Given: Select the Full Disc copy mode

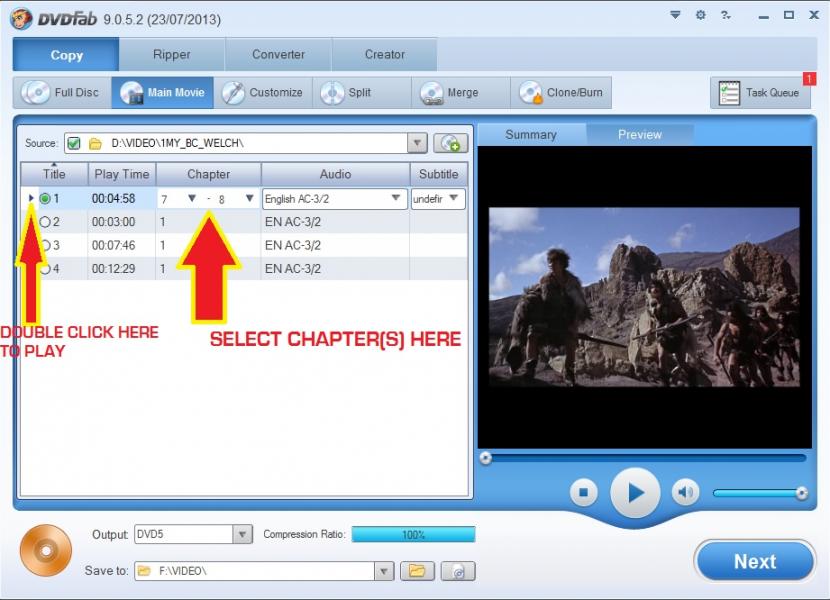Looking at the screenshot, I should pyautogui.click(x=62, y=93).
